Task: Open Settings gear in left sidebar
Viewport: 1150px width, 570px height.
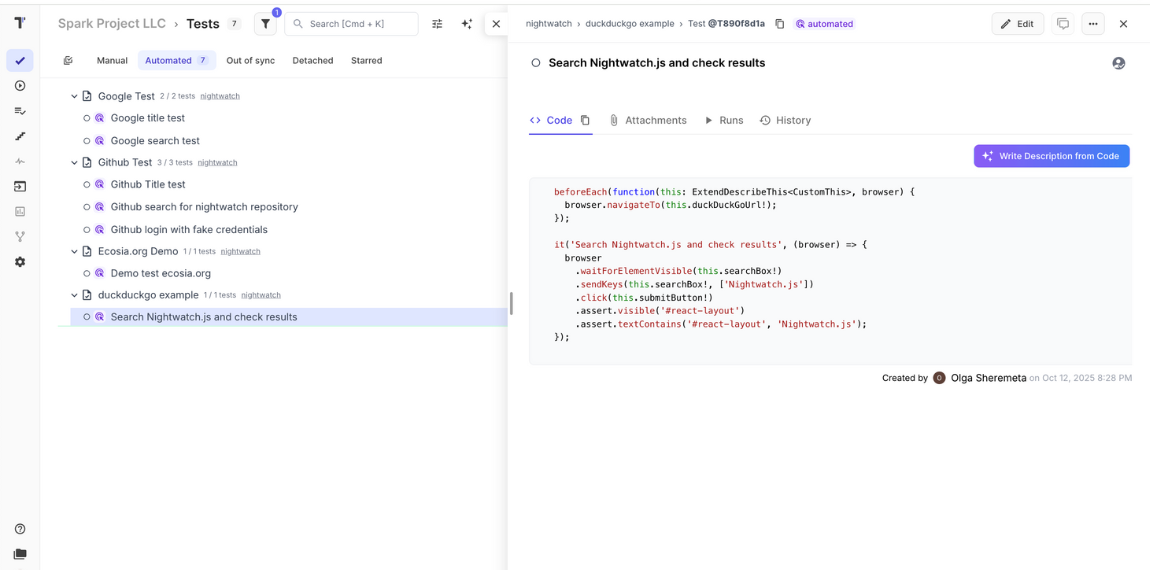Action: [20, 262]
